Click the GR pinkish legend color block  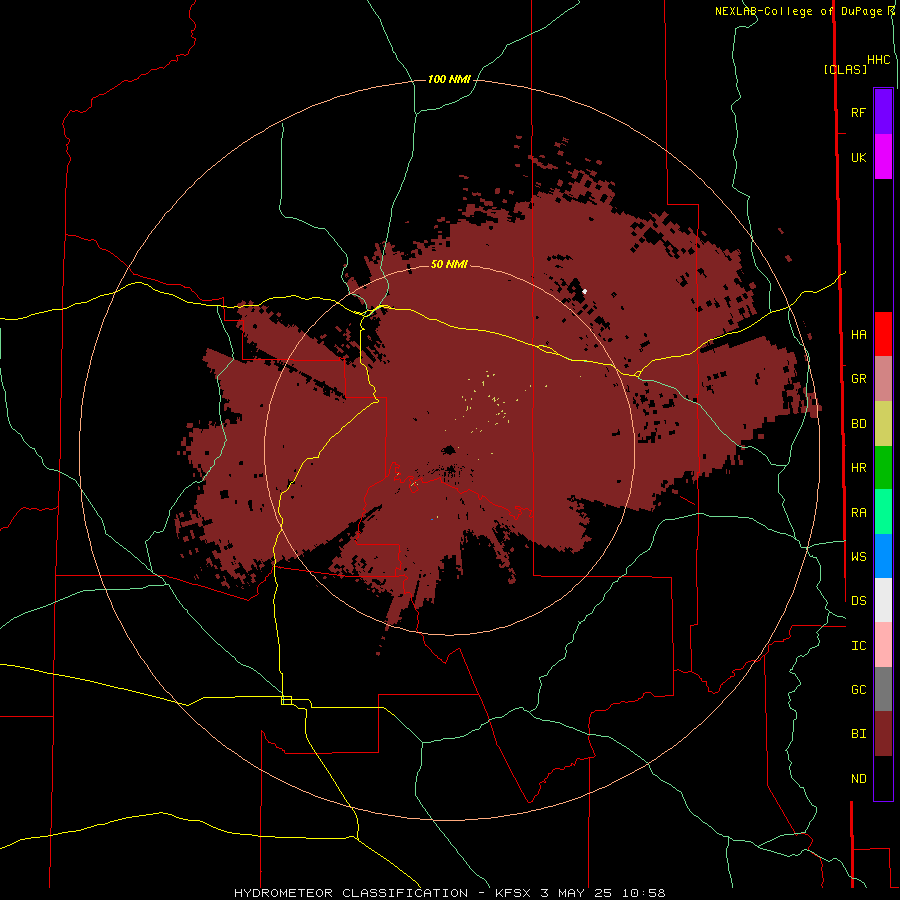pos(883,379)
